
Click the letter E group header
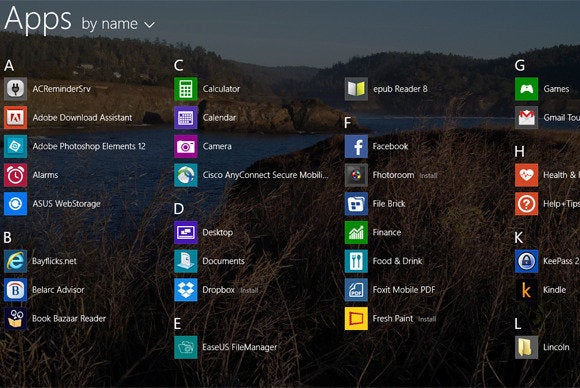pyautogui.click(x=178, y=324)
